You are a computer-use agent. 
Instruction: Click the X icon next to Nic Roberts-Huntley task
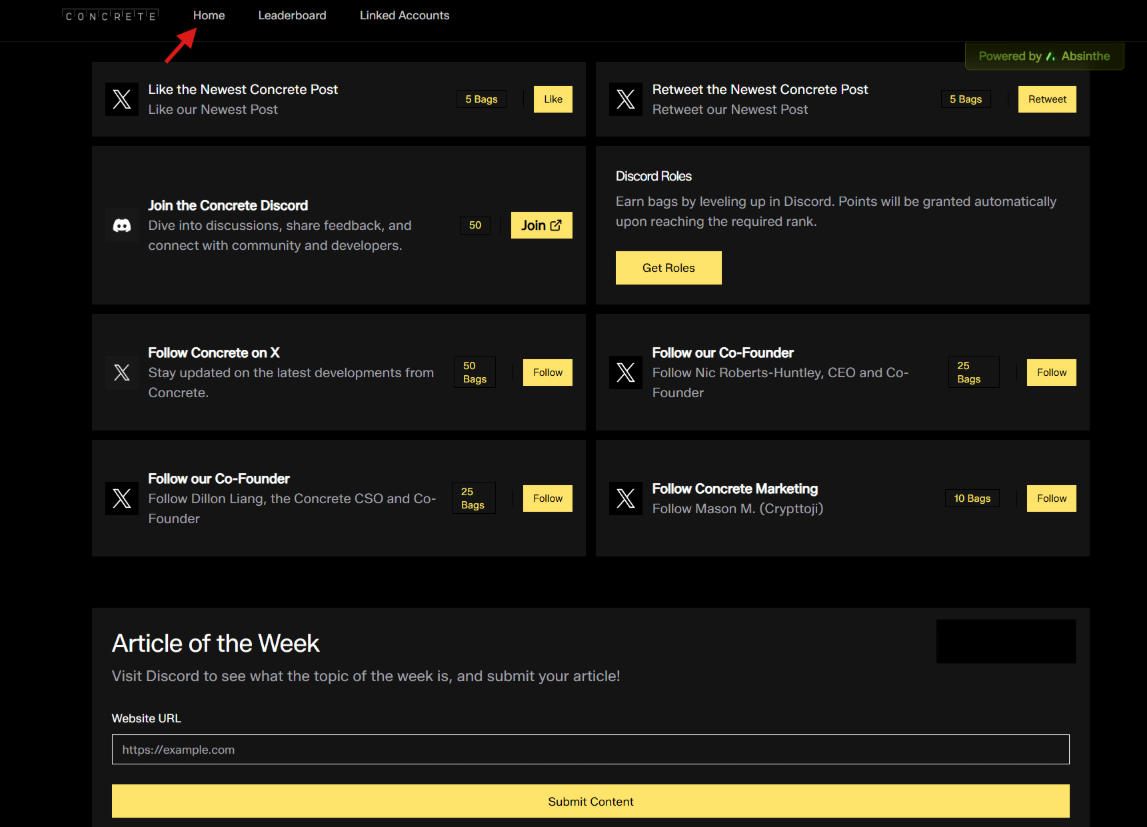point(626,373)
